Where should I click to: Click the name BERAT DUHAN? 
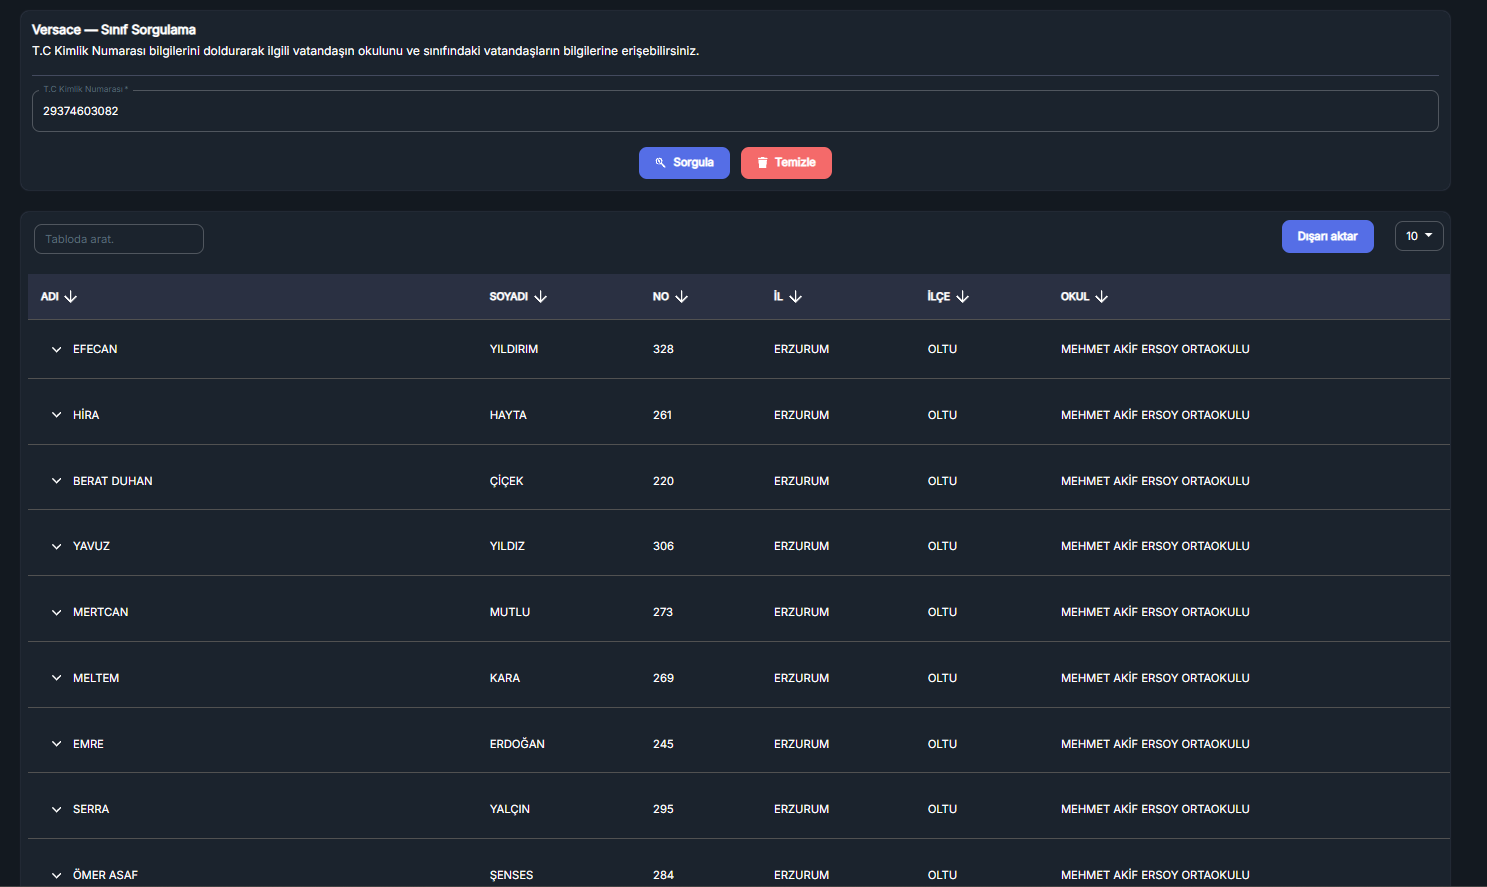click(x=113, y=481)
